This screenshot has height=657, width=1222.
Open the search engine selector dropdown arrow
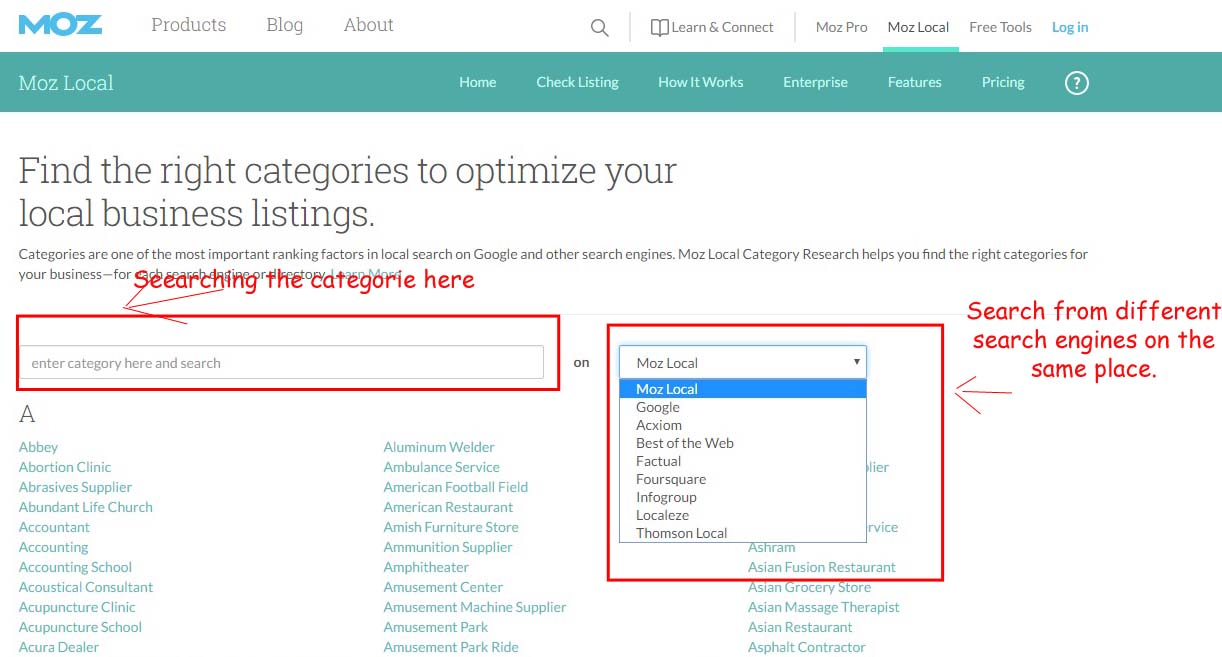(x=857, y=362)
